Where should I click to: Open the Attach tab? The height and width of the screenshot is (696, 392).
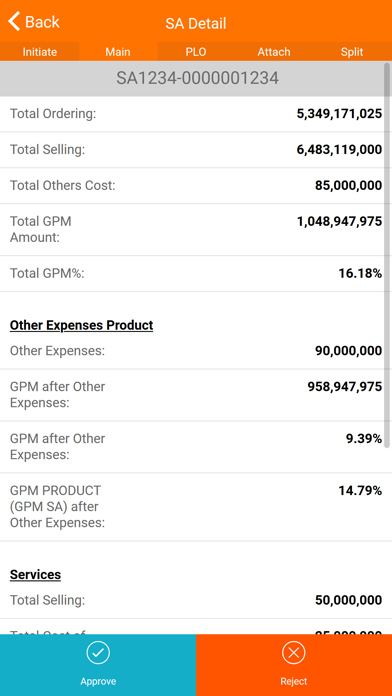coord(274,51)
